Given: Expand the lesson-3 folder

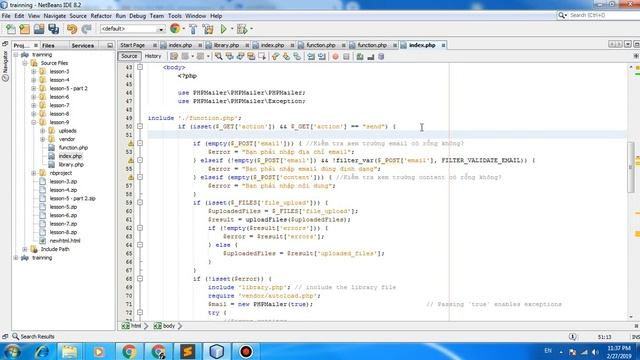Looking at the screenshot, I should point(34,71).
